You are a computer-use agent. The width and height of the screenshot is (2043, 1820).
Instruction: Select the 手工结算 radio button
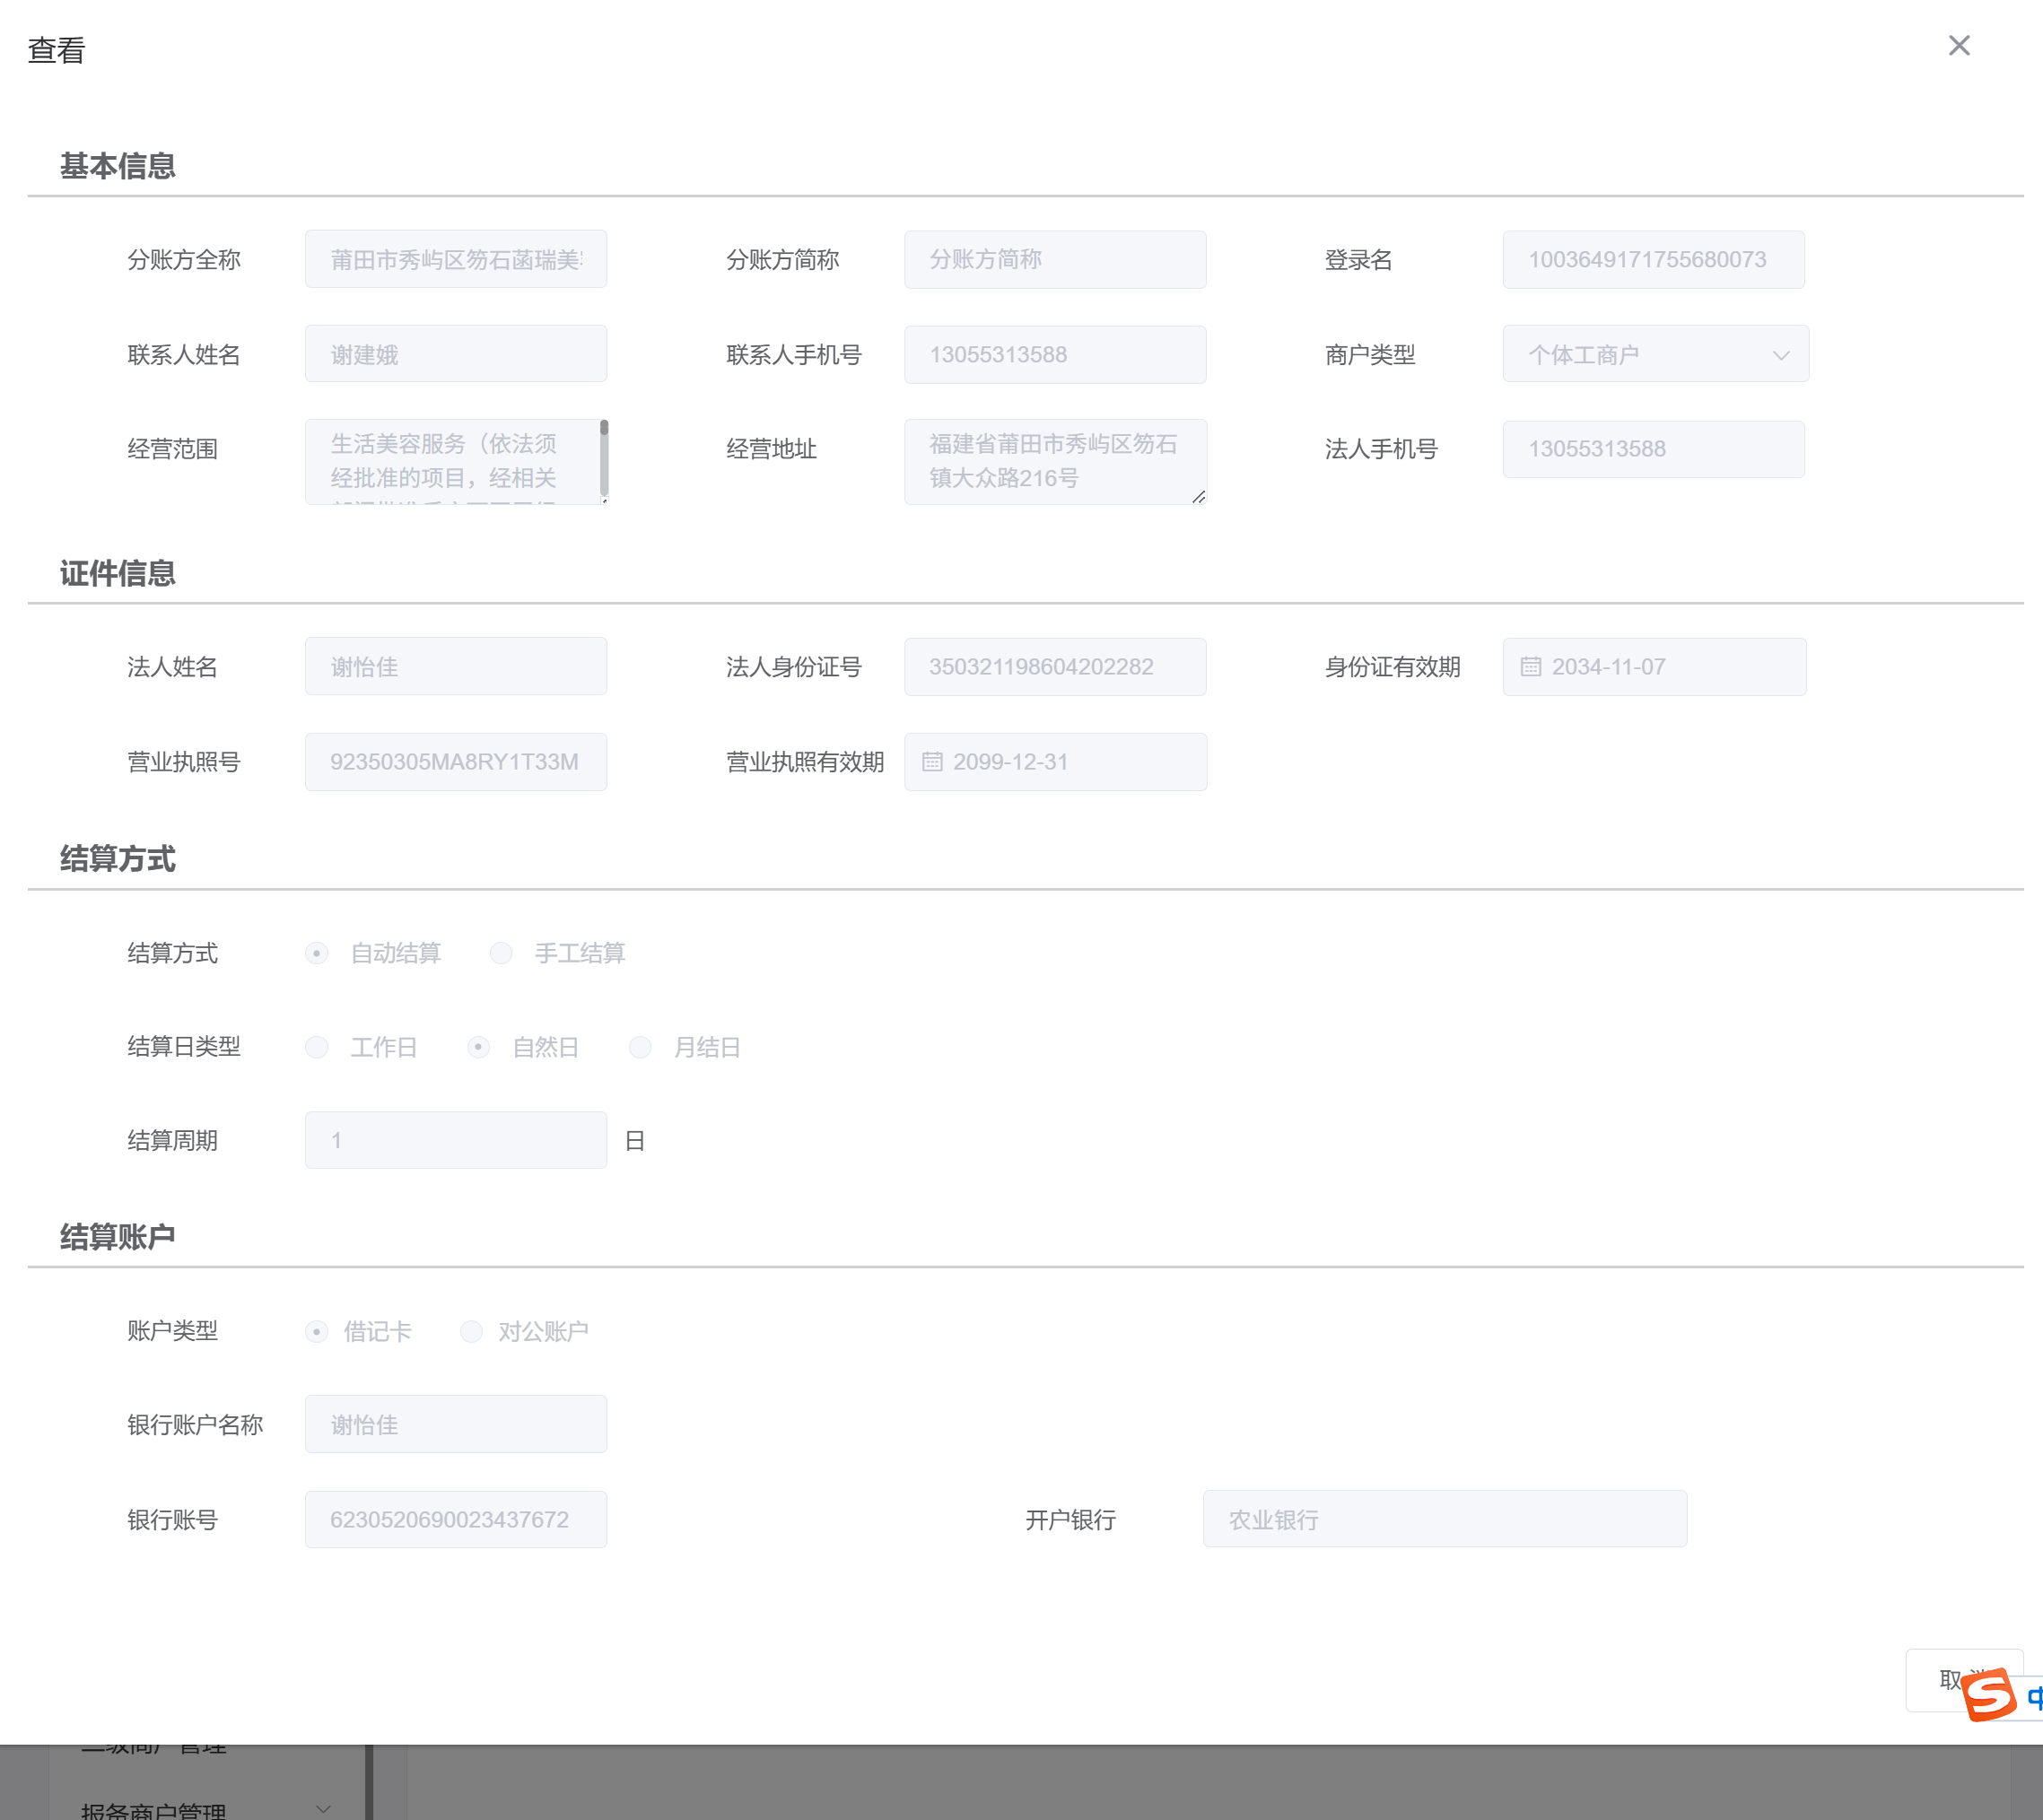coord(501,953)
